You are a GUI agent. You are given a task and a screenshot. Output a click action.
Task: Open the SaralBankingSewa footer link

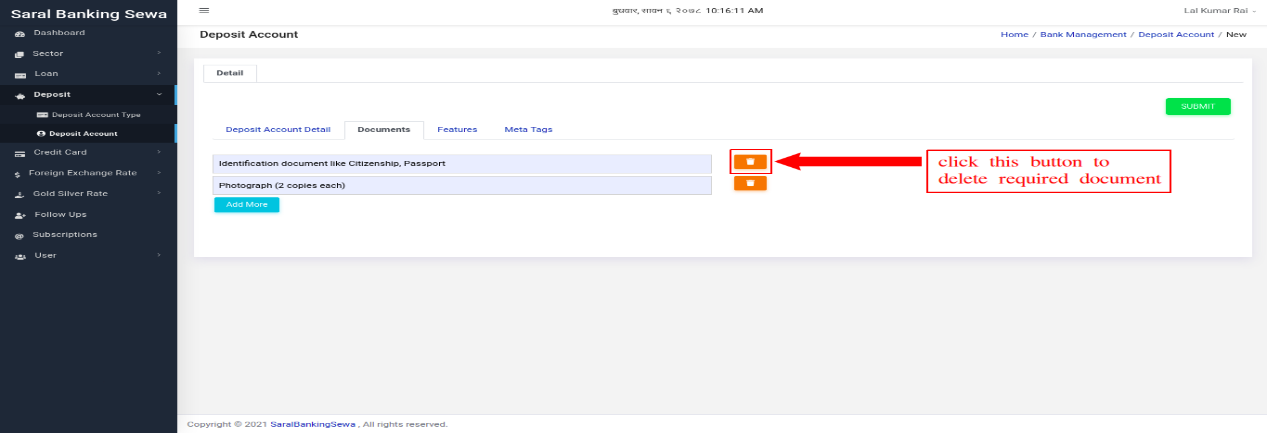tap(314, 424)
